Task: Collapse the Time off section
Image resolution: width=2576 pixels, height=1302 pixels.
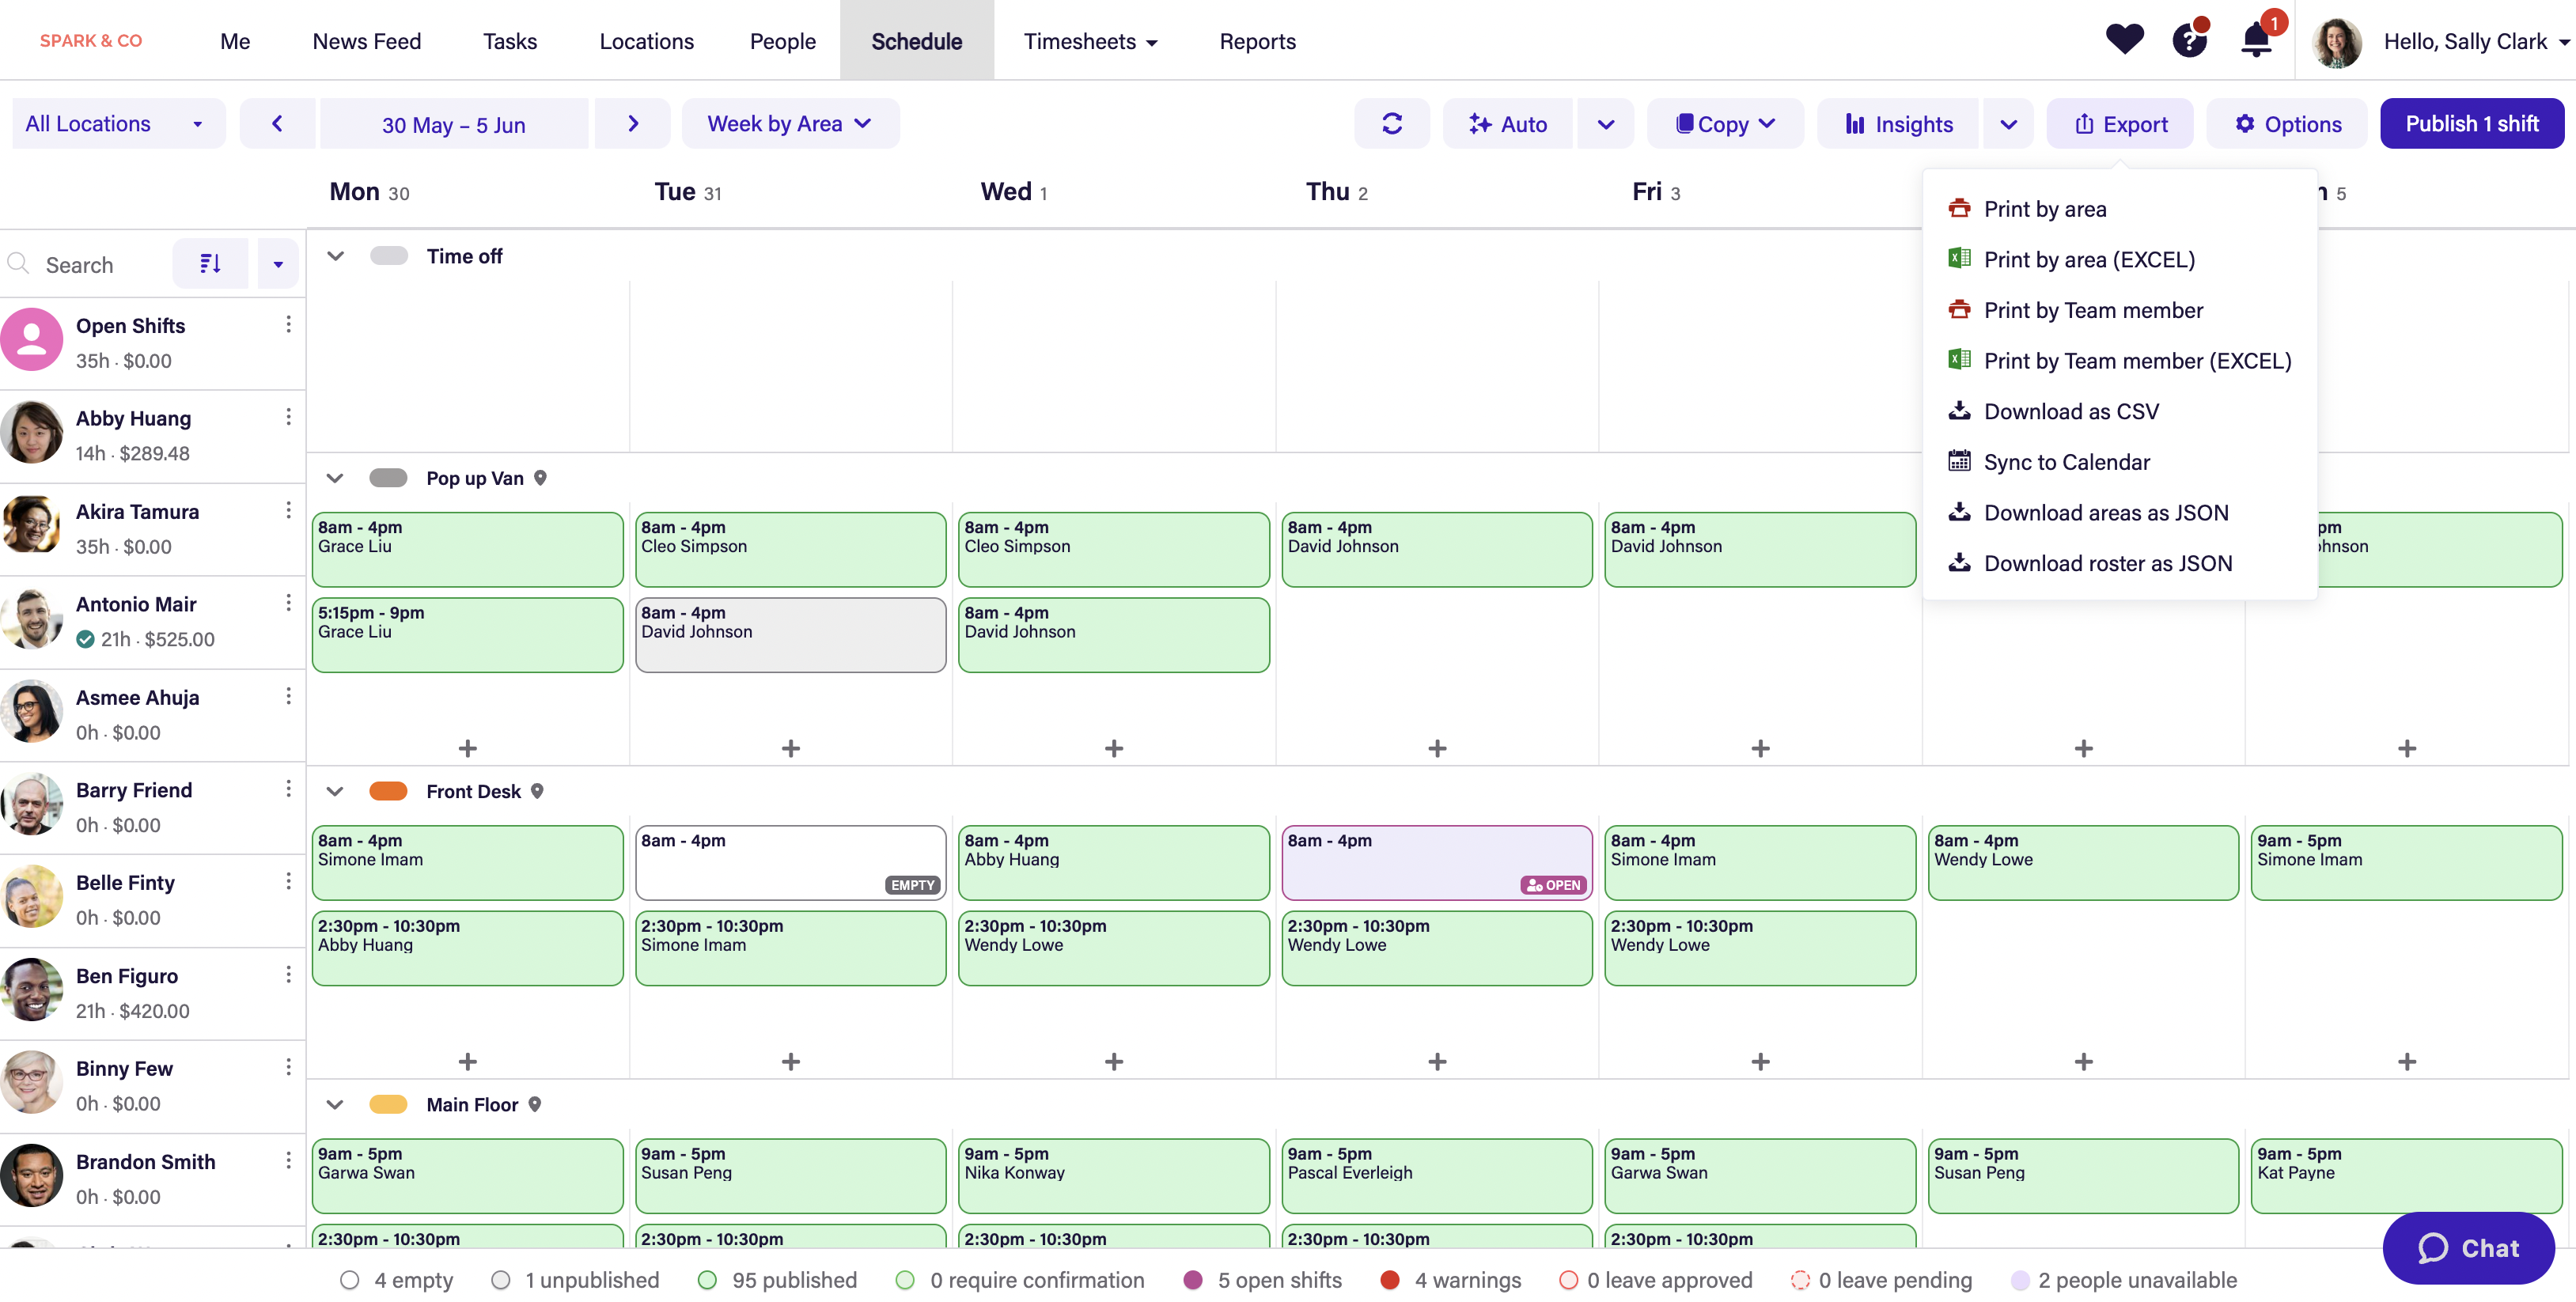Action: coord(335,256)
